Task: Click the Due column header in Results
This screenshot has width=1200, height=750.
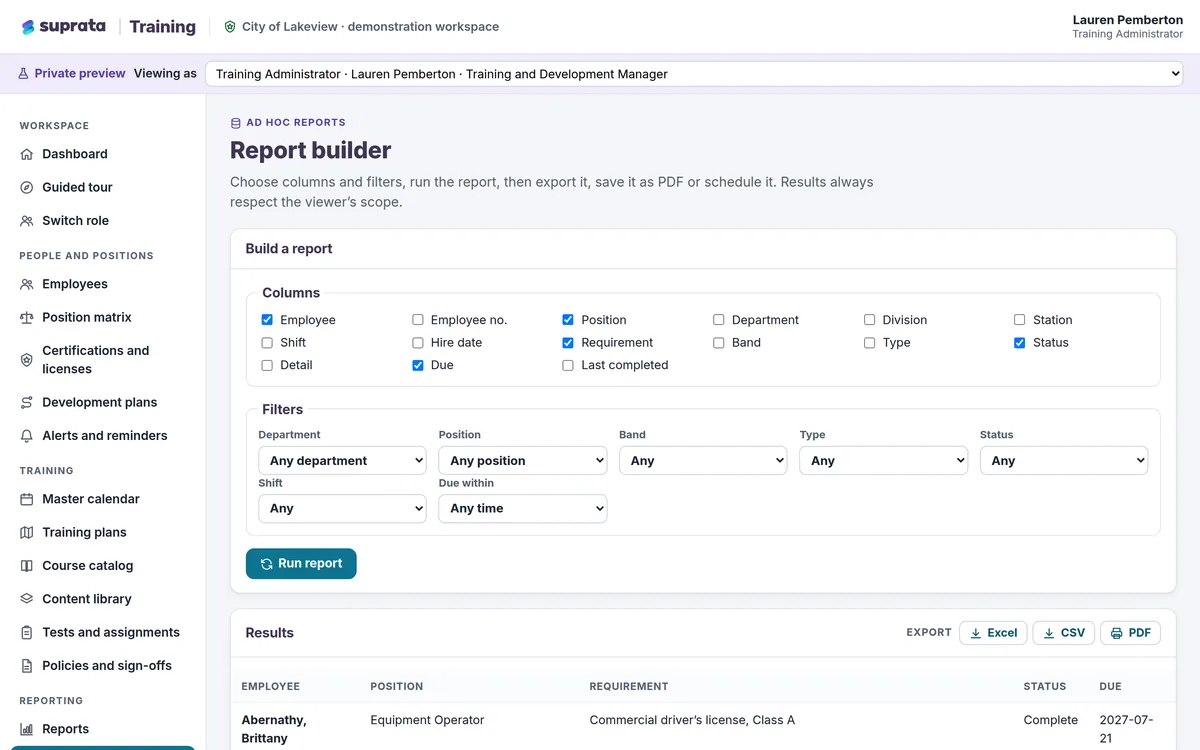Action: click(x=1110, y=687)
